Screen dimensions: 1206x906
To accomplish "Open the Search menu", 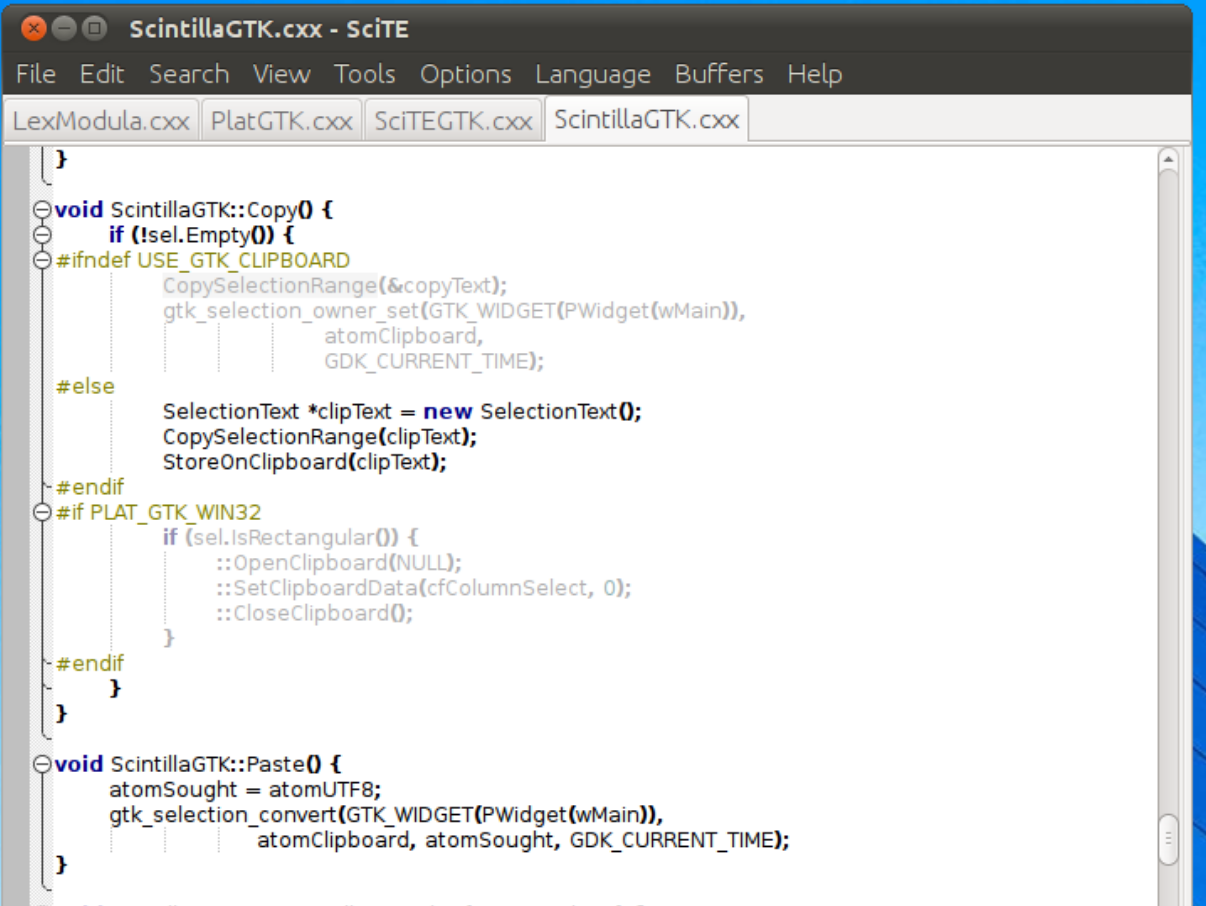I will pos(190,74).
